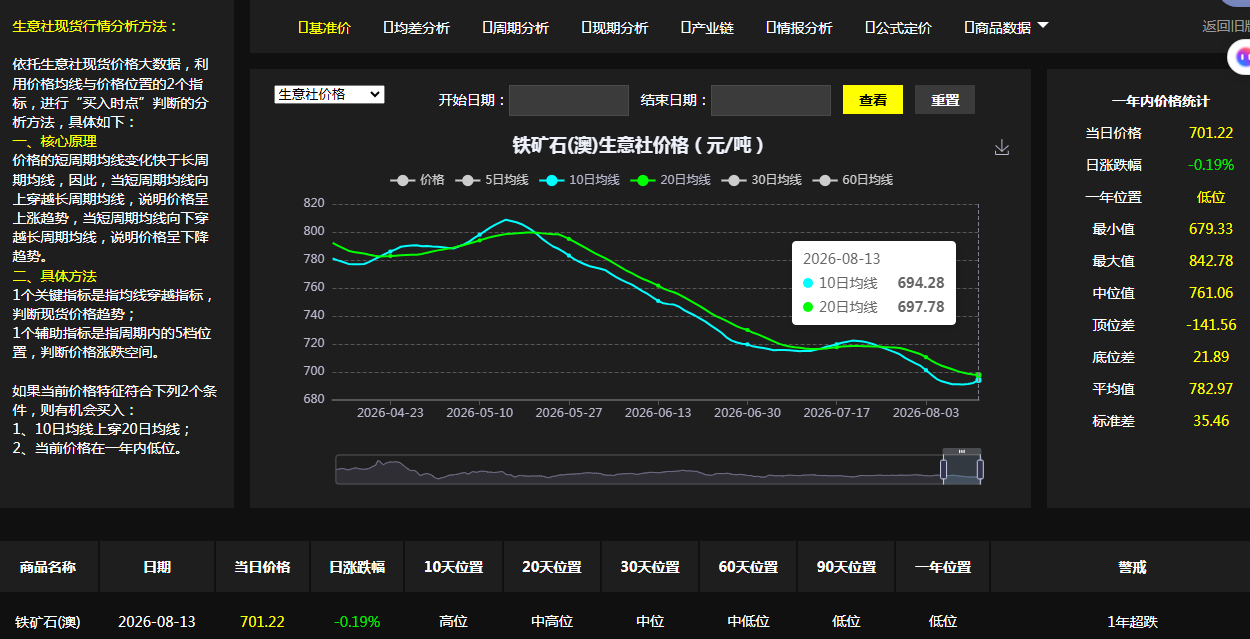Image resolution: width=1250 pixels, height=639 pixels.
Task: Click the 一、核心原理 heading in sidebar
Action: (x=55, y=141)
